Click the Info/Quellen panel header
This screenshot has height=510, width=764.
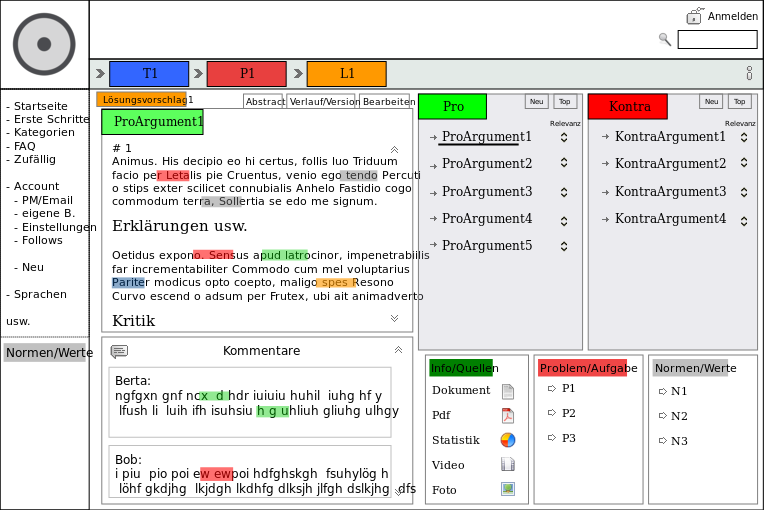click(x=461, y=368)
